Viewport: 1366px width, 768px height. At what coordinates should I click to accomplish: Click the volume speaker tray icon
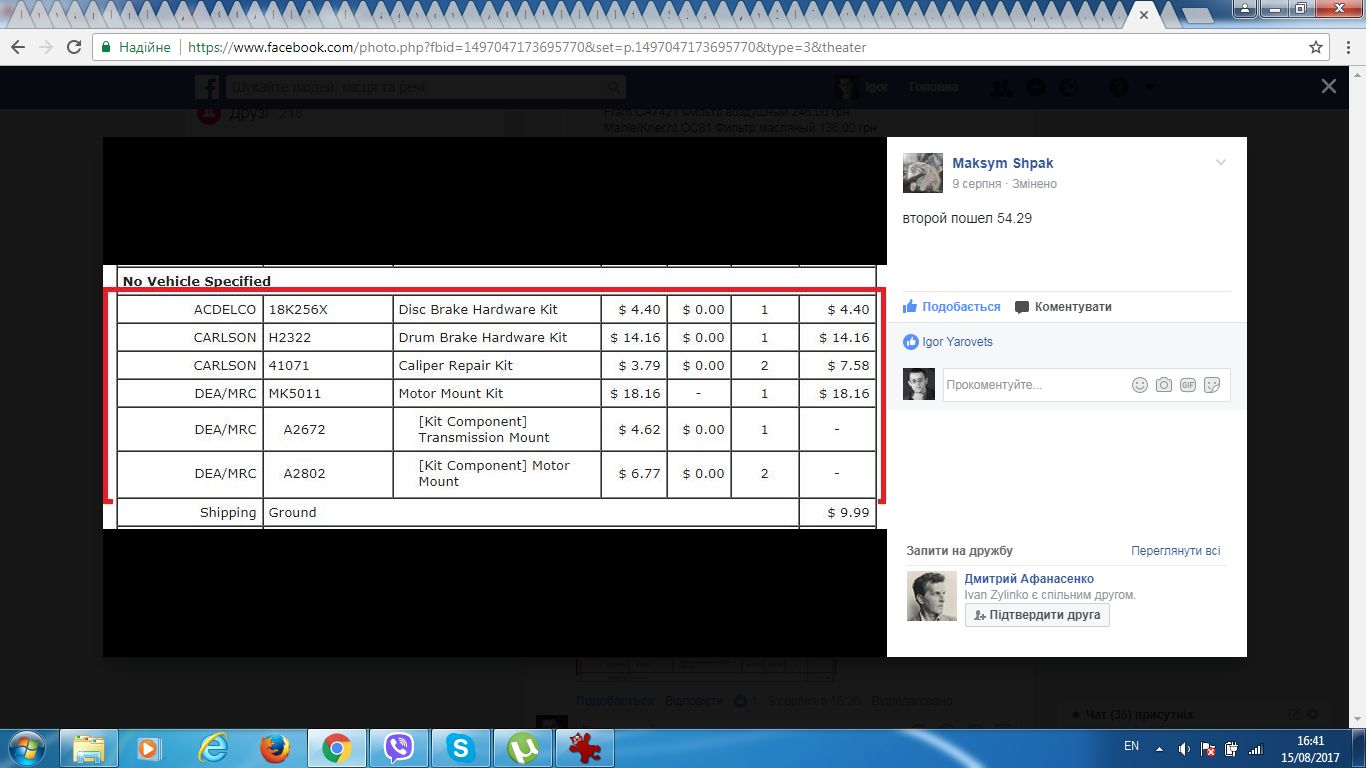1184,748
